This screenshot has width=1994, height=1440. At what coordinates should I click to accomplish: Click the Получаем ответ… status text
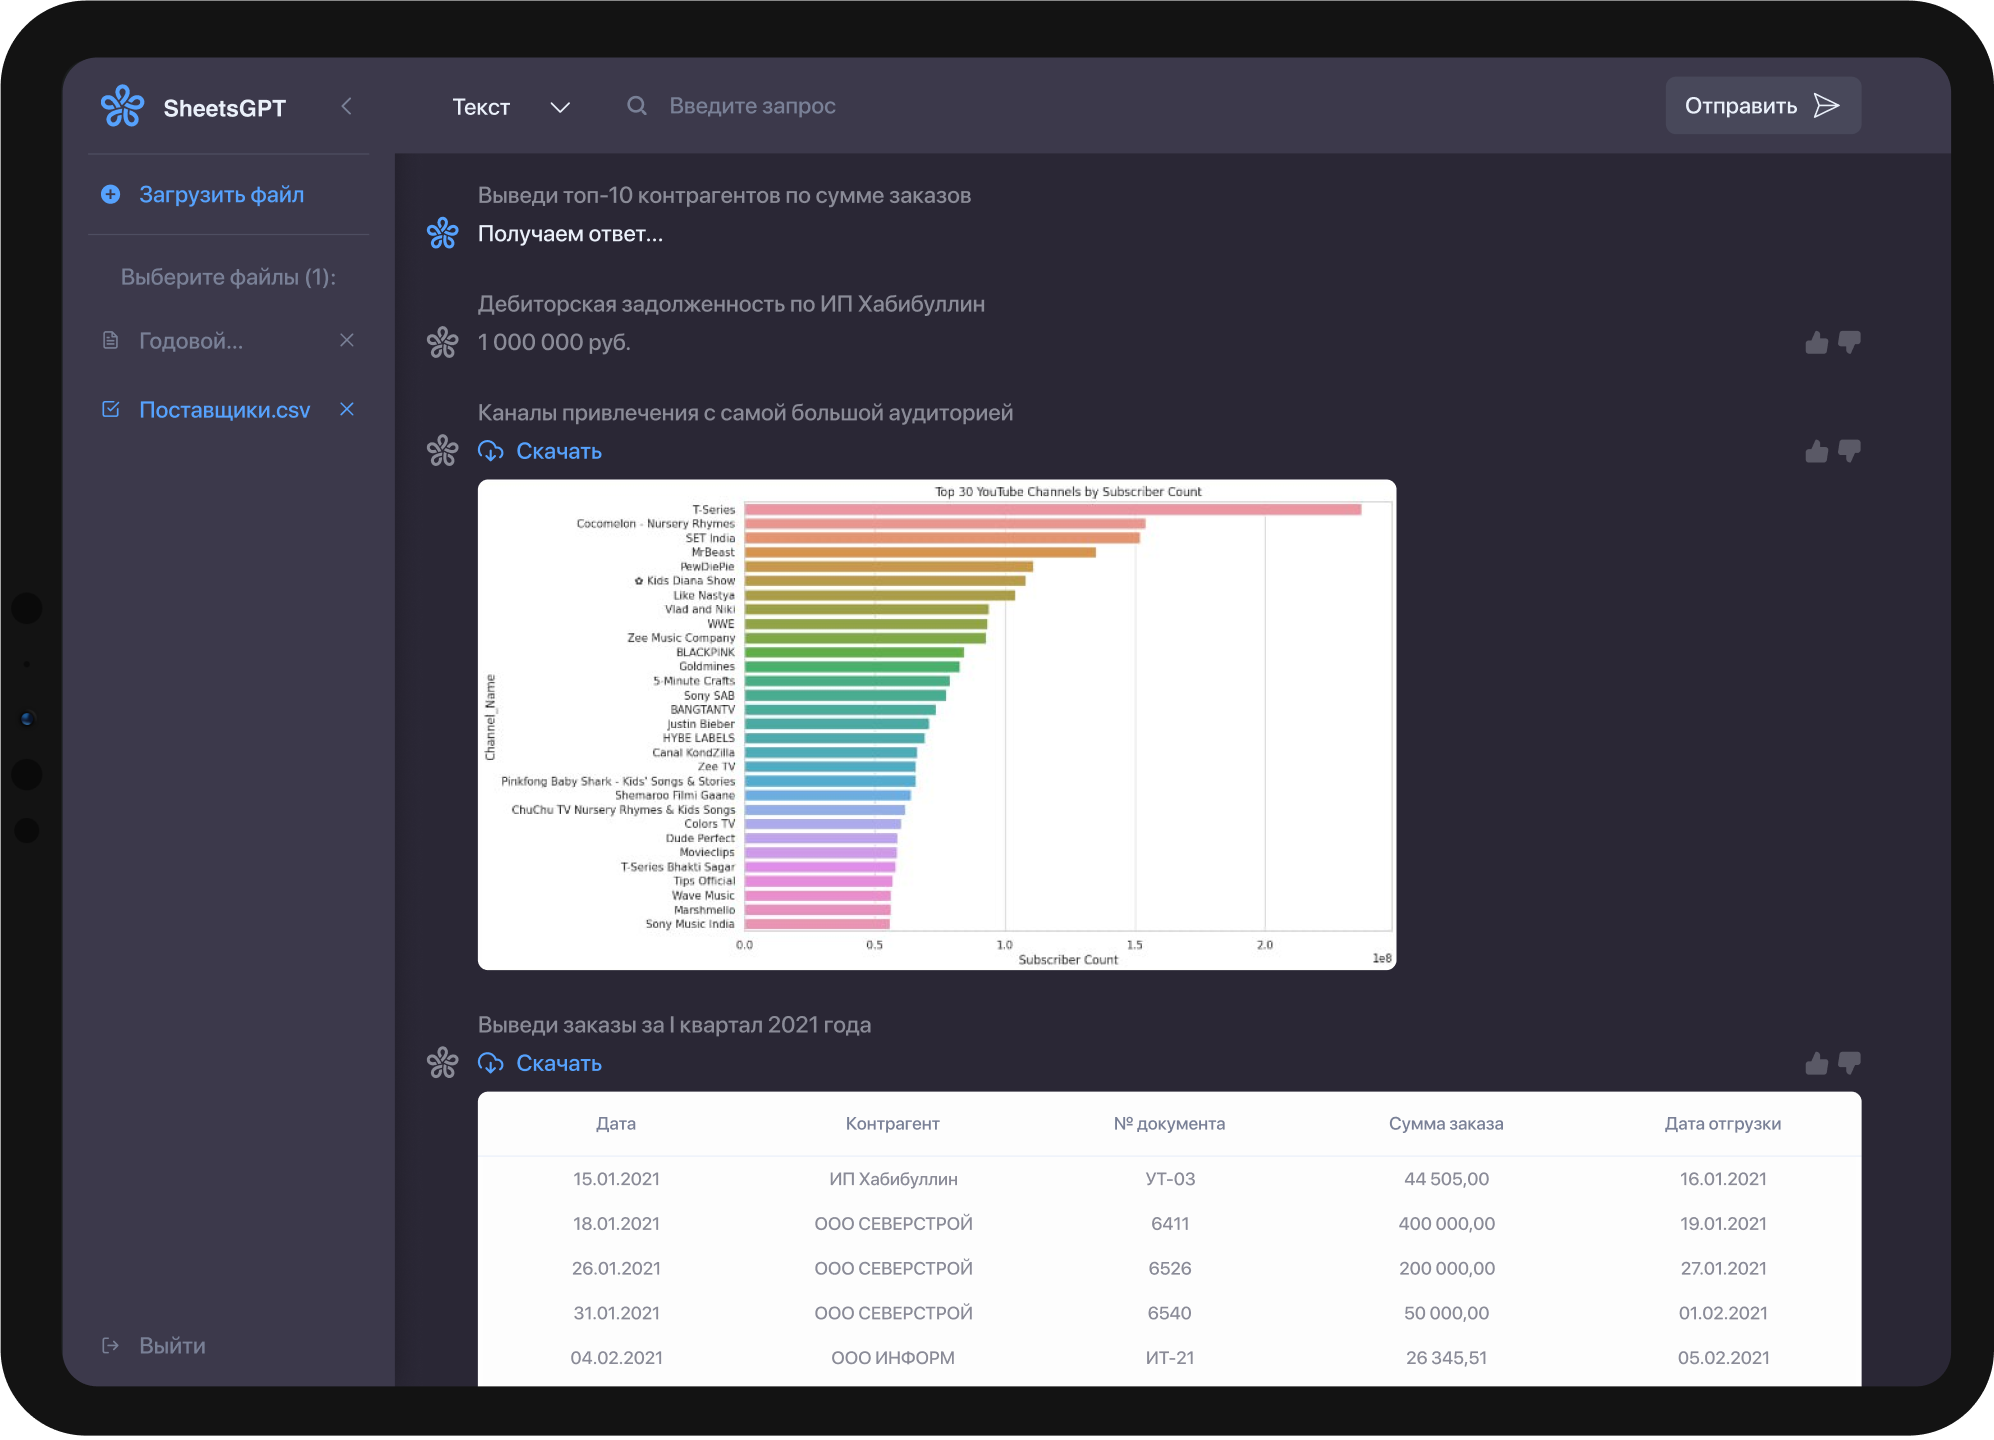pyautogui.click(x=570, y=235)
